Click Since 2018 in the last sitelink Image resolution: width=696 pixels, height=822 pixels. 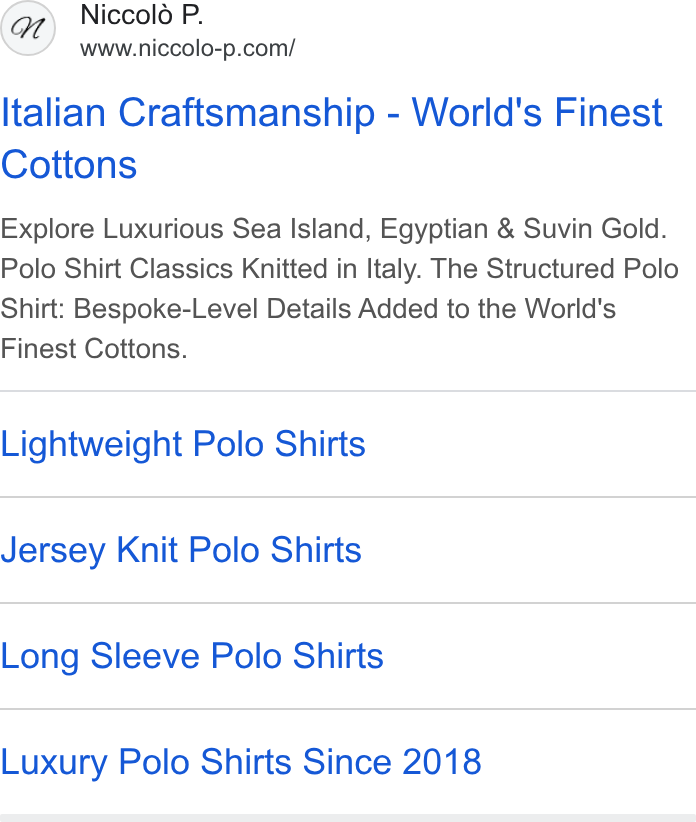click(392, 762)
